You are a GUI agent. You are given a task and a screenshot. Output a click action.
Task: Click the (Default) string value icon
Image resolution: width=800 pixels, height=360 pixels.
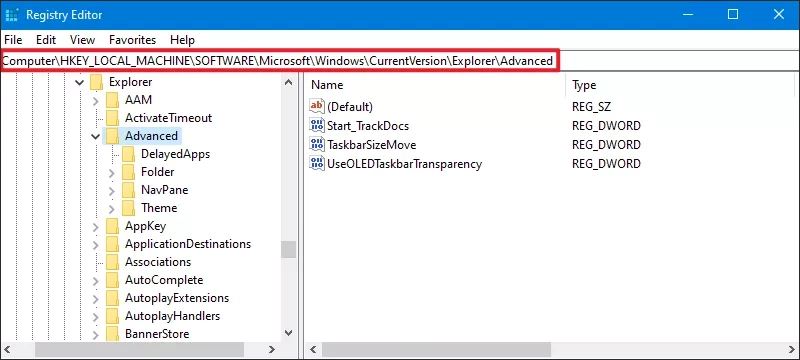(317, 107)
